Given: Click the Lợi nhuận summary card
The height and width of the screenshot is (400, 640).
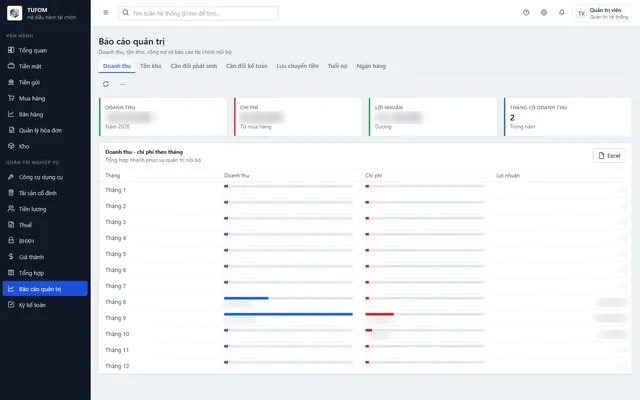Looking at the screenshot, I should (433, 117).
